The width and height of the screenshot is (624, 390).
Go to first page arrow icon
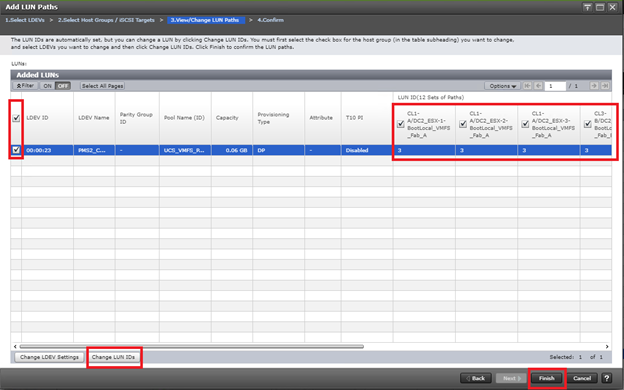(x=527, y=86)
